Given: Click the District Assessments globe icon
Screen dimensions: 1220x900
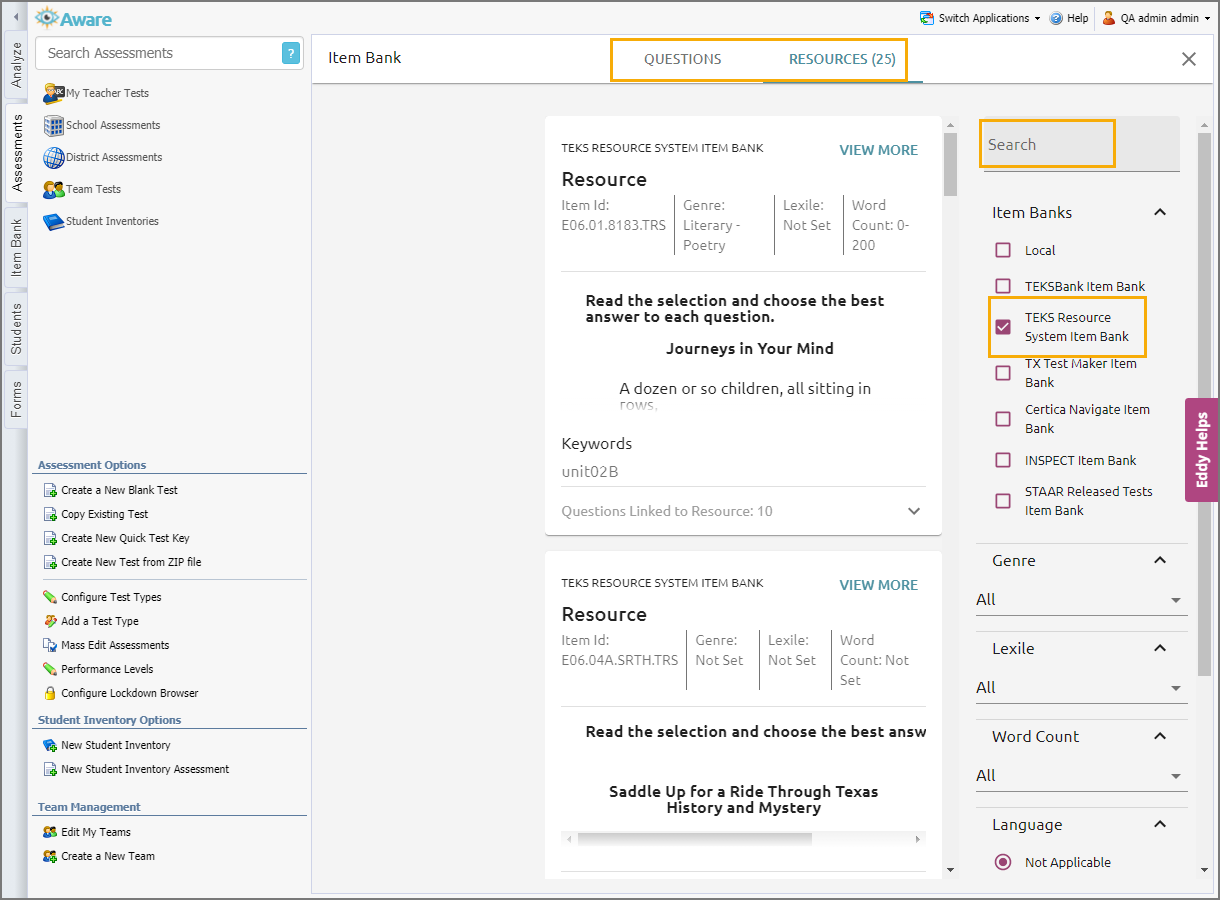Looking at the screenshot, I should [53, 157].
